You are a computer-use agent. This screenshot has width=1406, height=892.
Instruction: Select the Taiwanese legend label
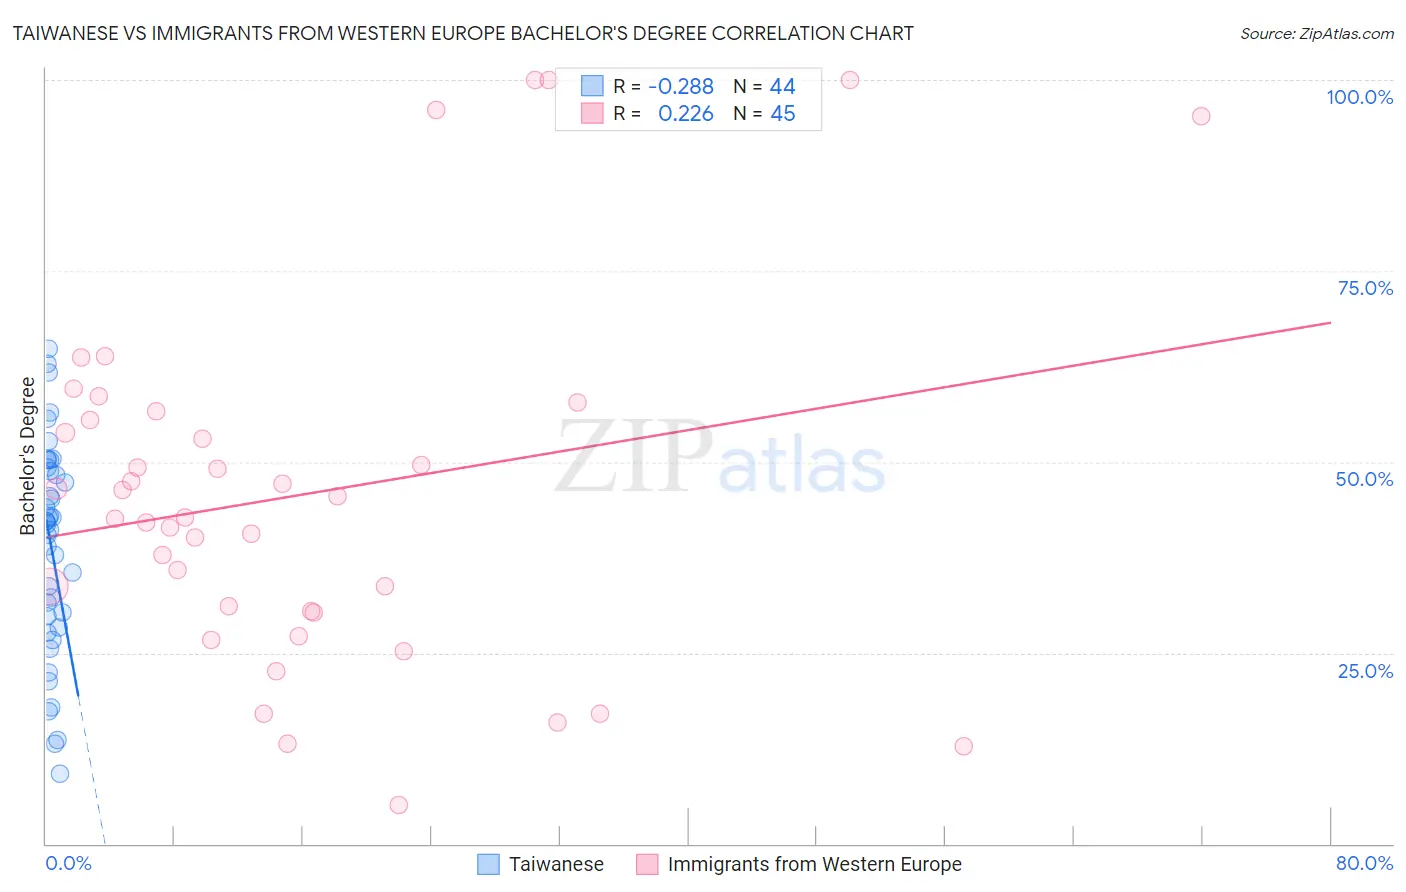[556, 864]
